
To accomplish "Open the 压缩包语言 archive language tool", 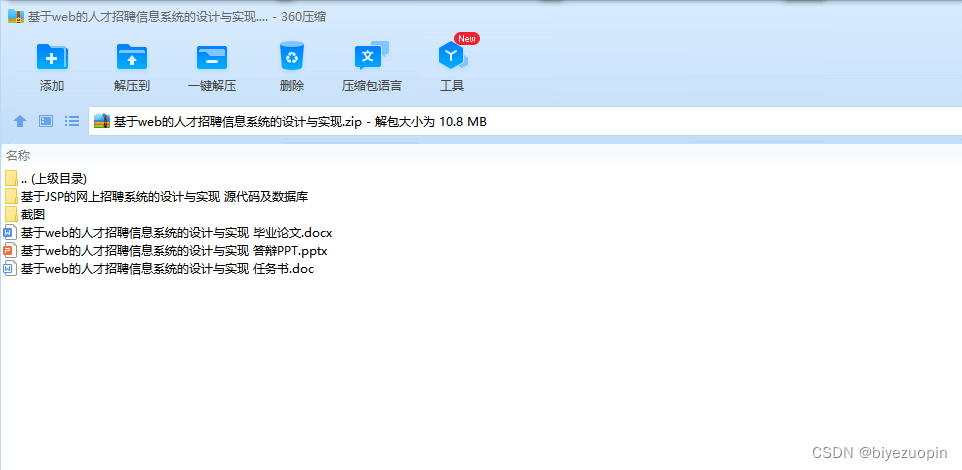I will coord(371,55).
